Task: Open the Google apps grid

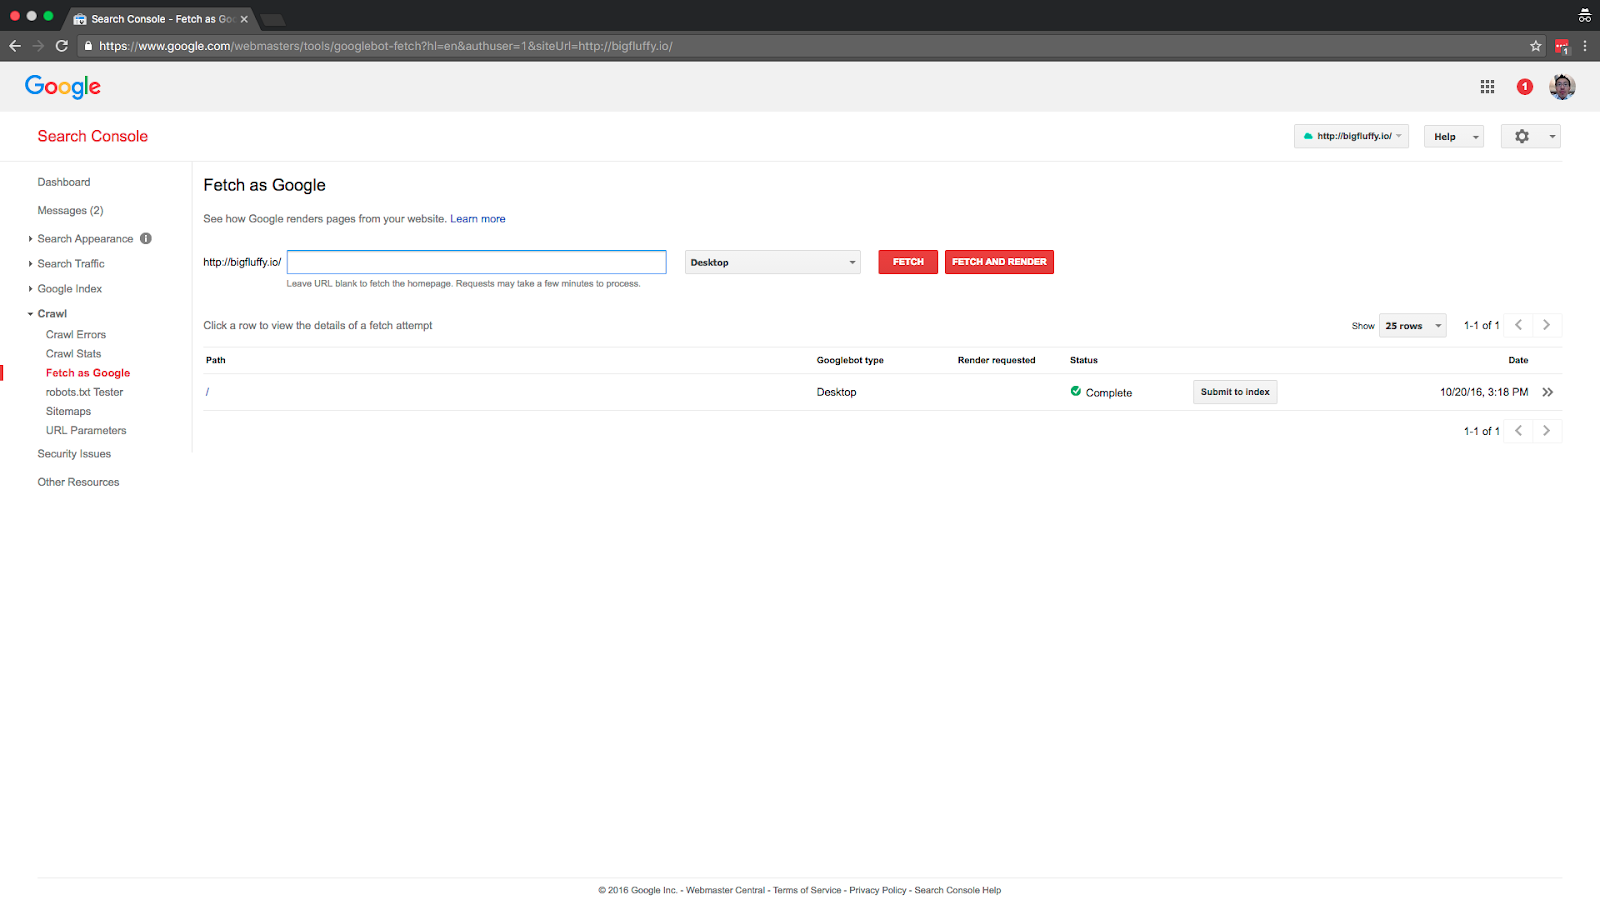Action: [1487, 87]
